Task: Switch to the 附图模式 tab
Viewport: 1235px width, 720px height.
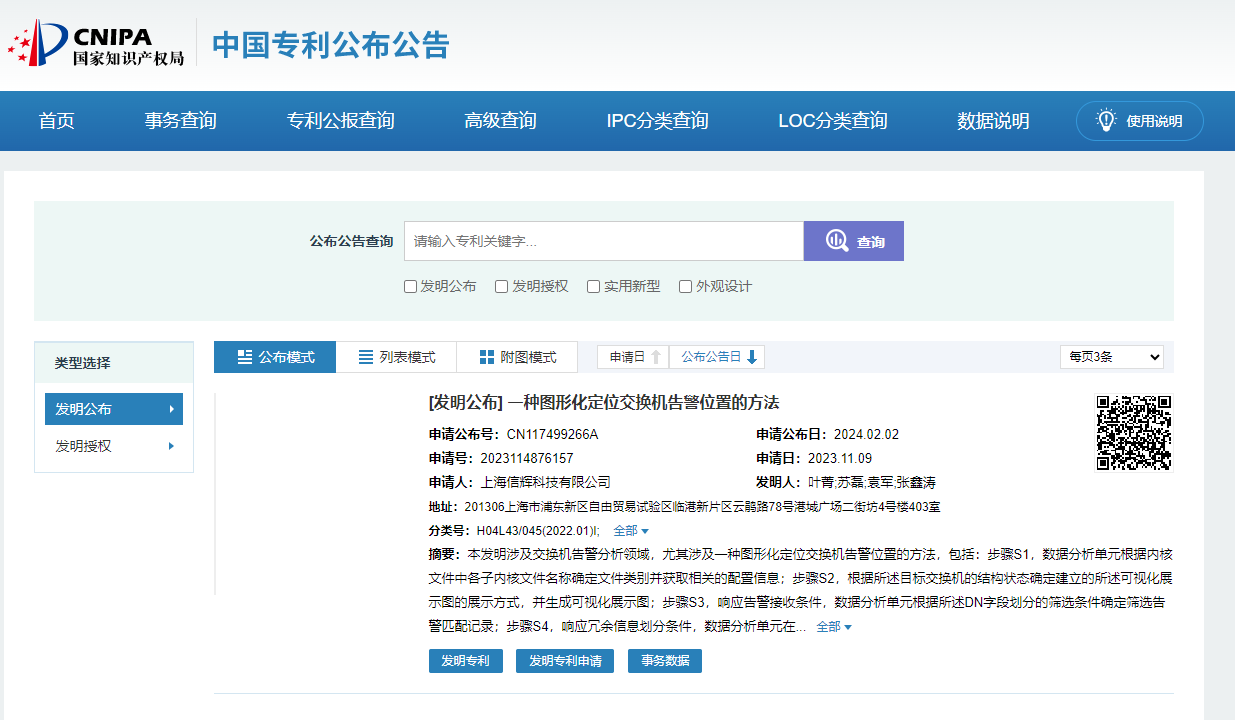Action: coord(518,357)
